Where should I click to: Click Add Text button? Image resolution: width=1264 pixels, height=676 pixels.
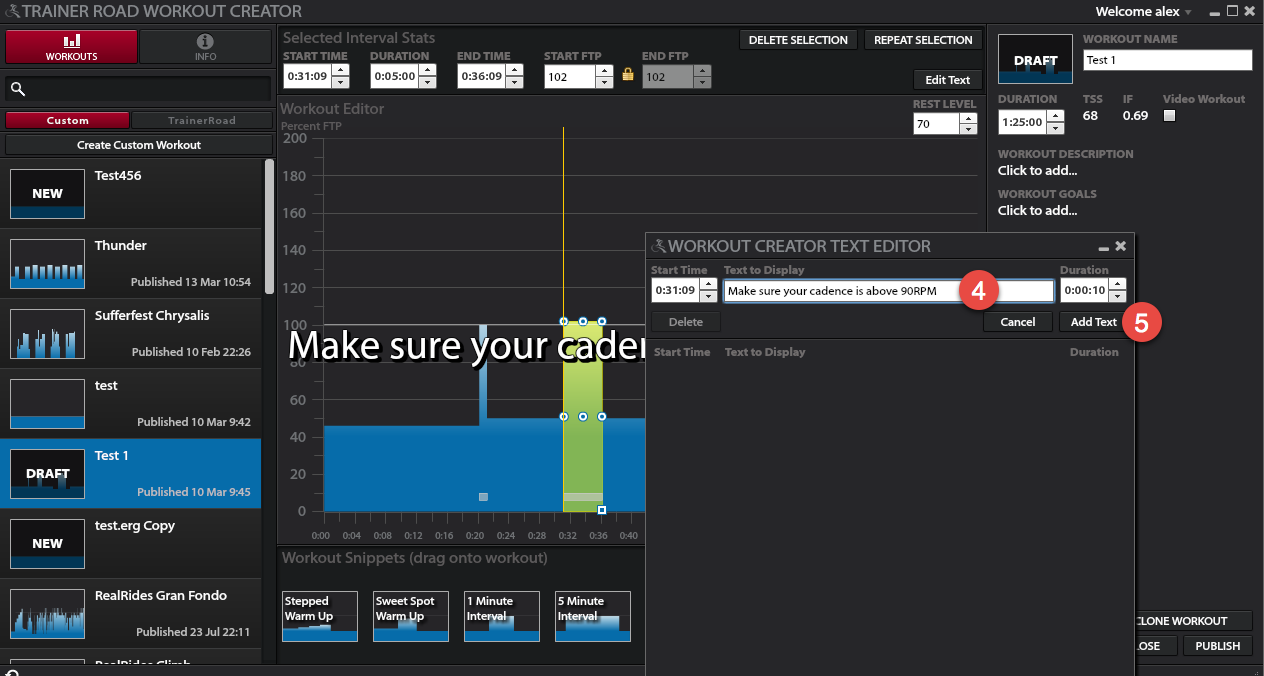coord(1094,322)
